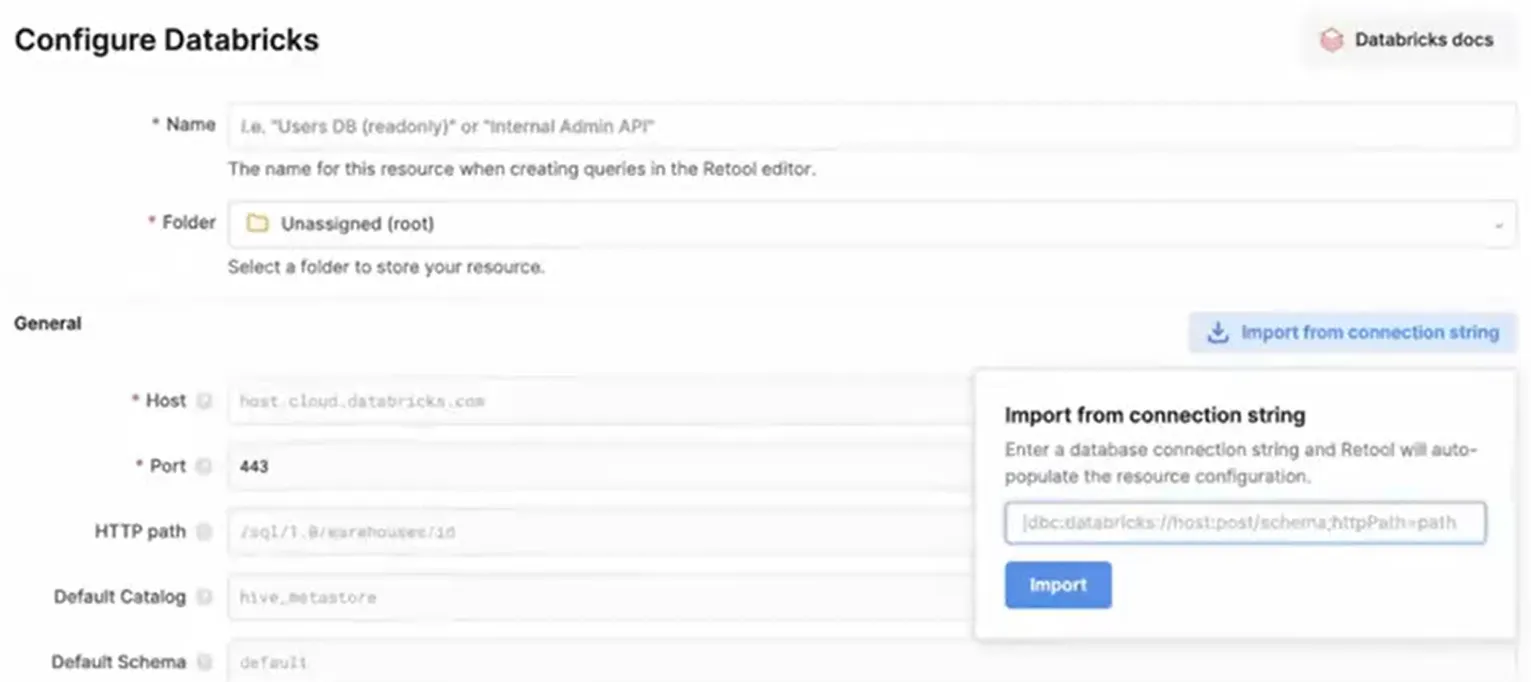Click the small icon beside Default Schema label
The width and height of the screenshot is (1531, 682).
click(205, 662)
